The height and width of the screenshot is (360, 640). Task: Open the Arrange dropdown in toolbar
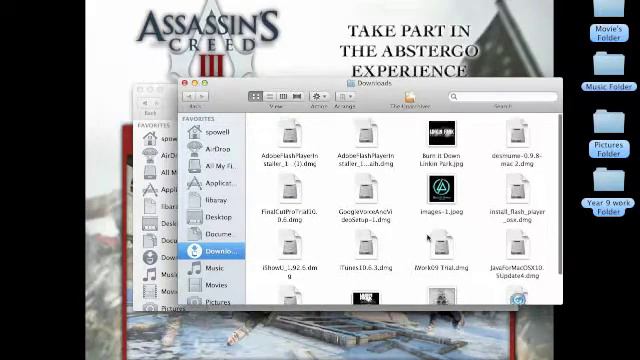coord(345,96)
